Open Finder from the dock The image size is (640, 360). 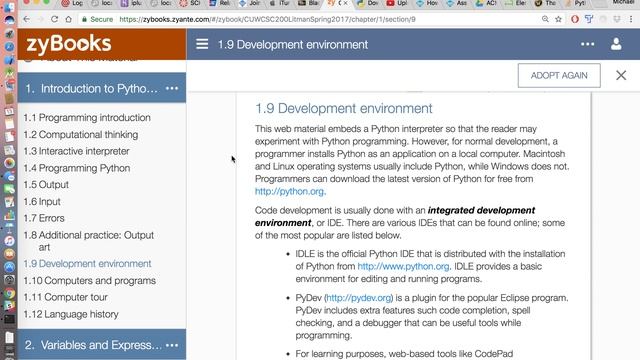pyautogui.click(x=9, y=7)
